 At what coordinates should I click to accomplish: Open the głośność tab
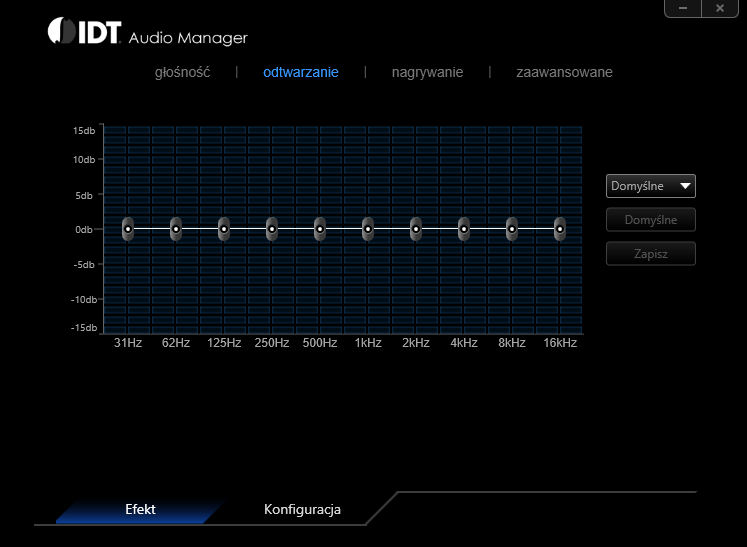point(182,72)
